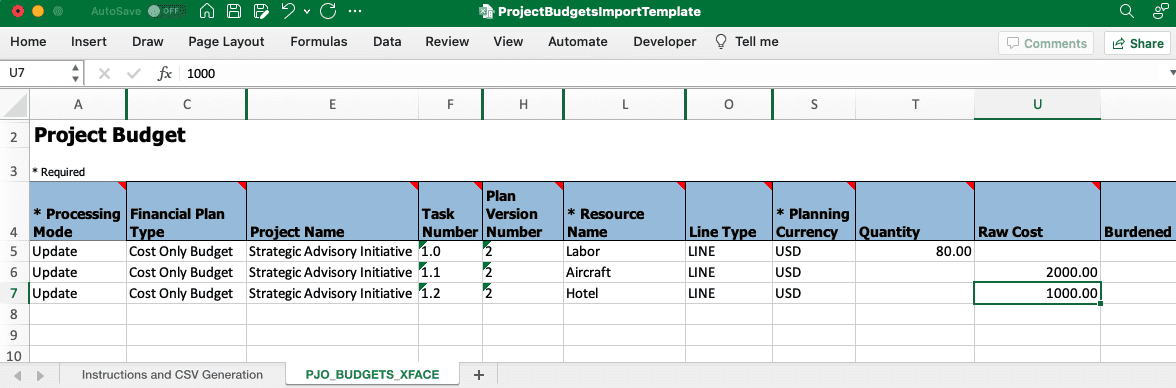
Task: Open the Formulas tab
Action: point(319,42)
